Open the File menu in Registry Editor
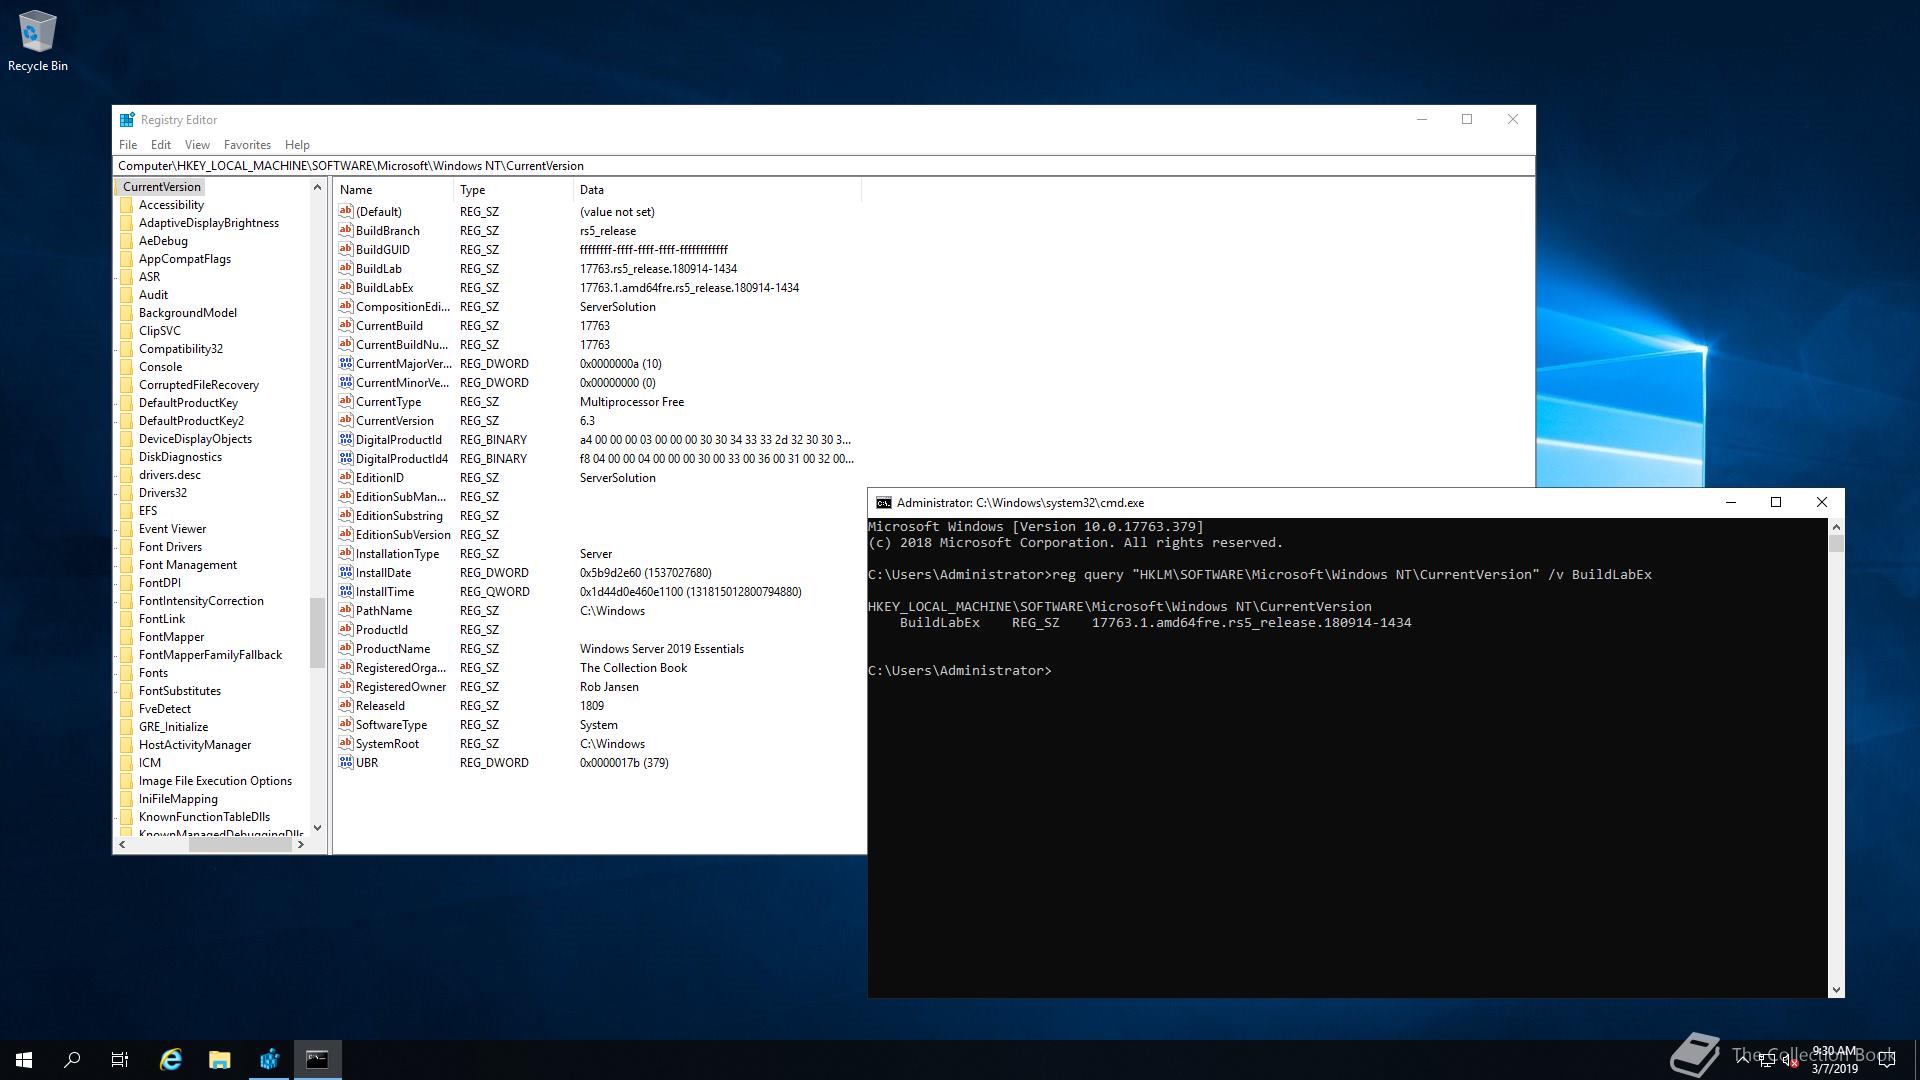The width and height of the screenshot is (1920, 1080). [x=128, y=145]
